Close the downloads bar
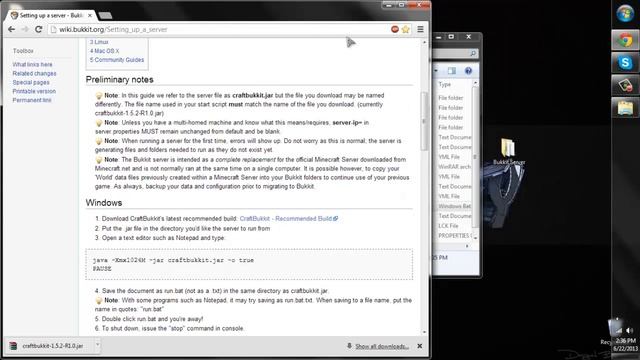640x360 pixels. 420,346
